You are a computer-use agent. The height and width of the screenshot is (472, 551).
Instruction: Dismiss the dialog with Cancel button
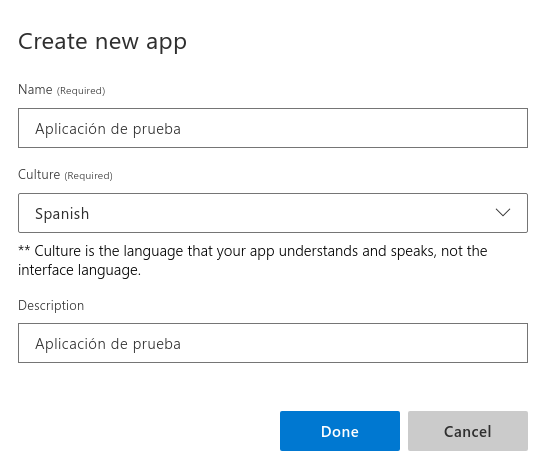(468, 431)
